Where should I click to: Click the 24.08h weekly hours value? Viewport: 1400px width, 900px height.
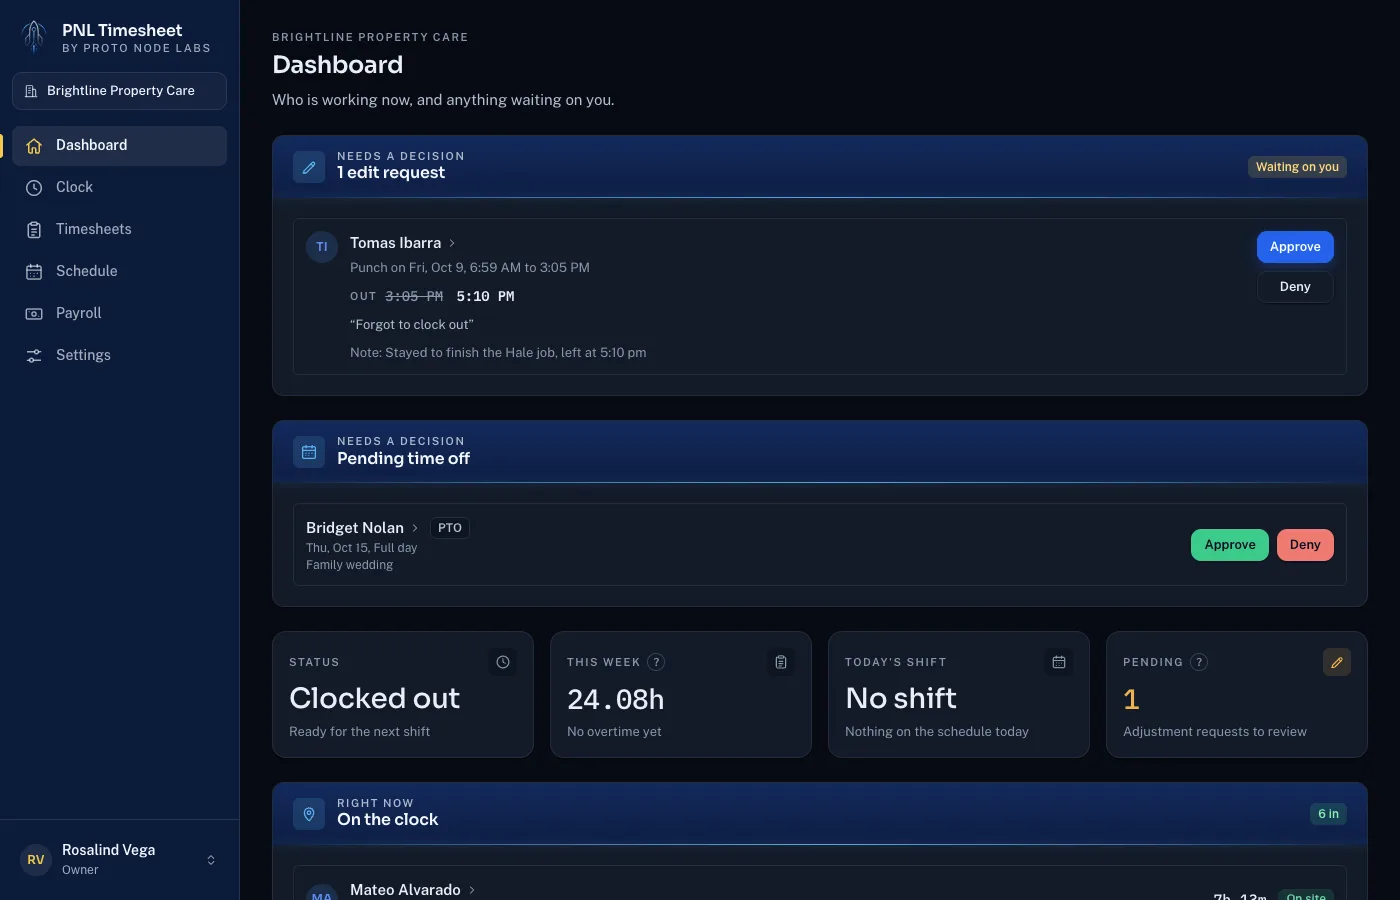click(615, 700)
